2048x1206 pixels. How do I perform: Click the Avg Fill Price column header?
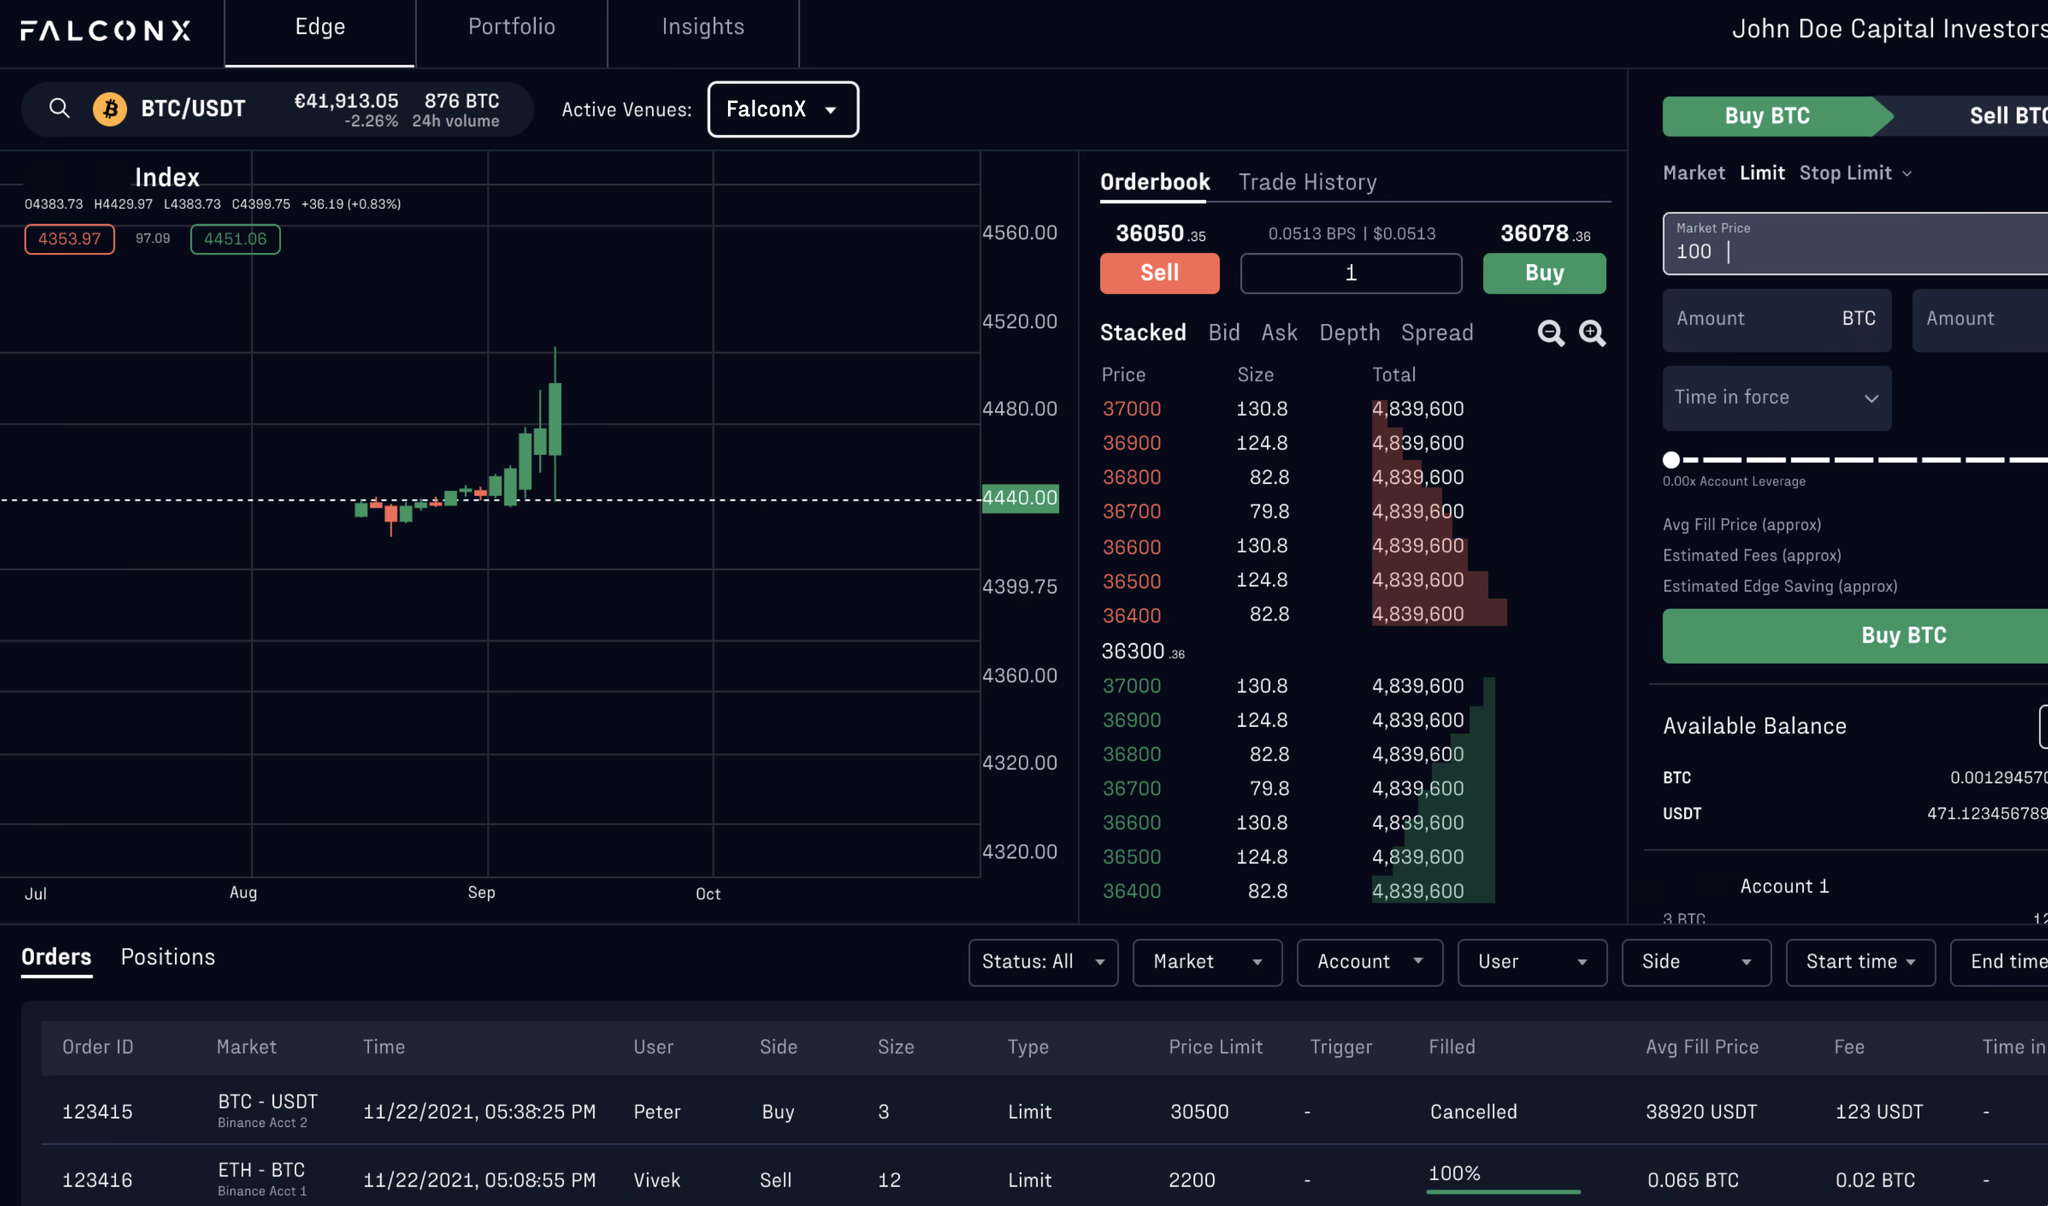point(1702,1047)
